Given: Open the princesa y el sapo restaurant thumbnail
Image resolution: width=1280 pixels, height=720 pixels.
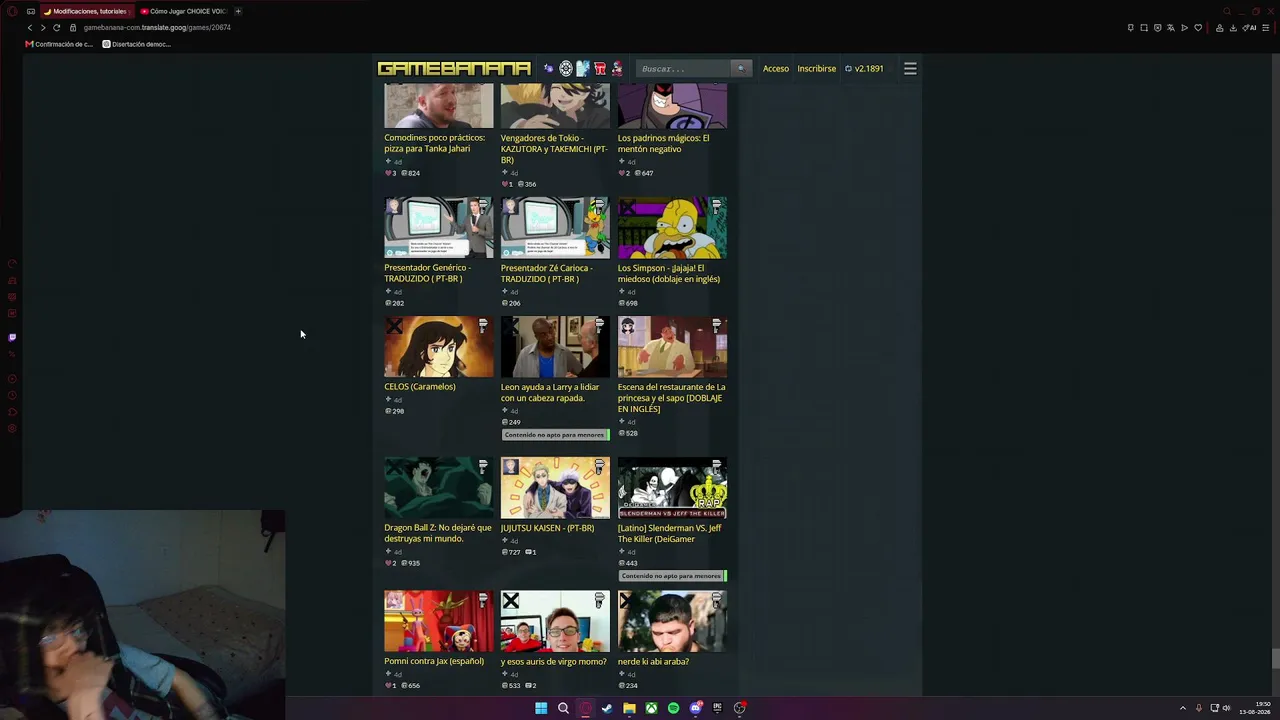Looking at the screenshot, I should pyautogui.click(x=672, y=347).
